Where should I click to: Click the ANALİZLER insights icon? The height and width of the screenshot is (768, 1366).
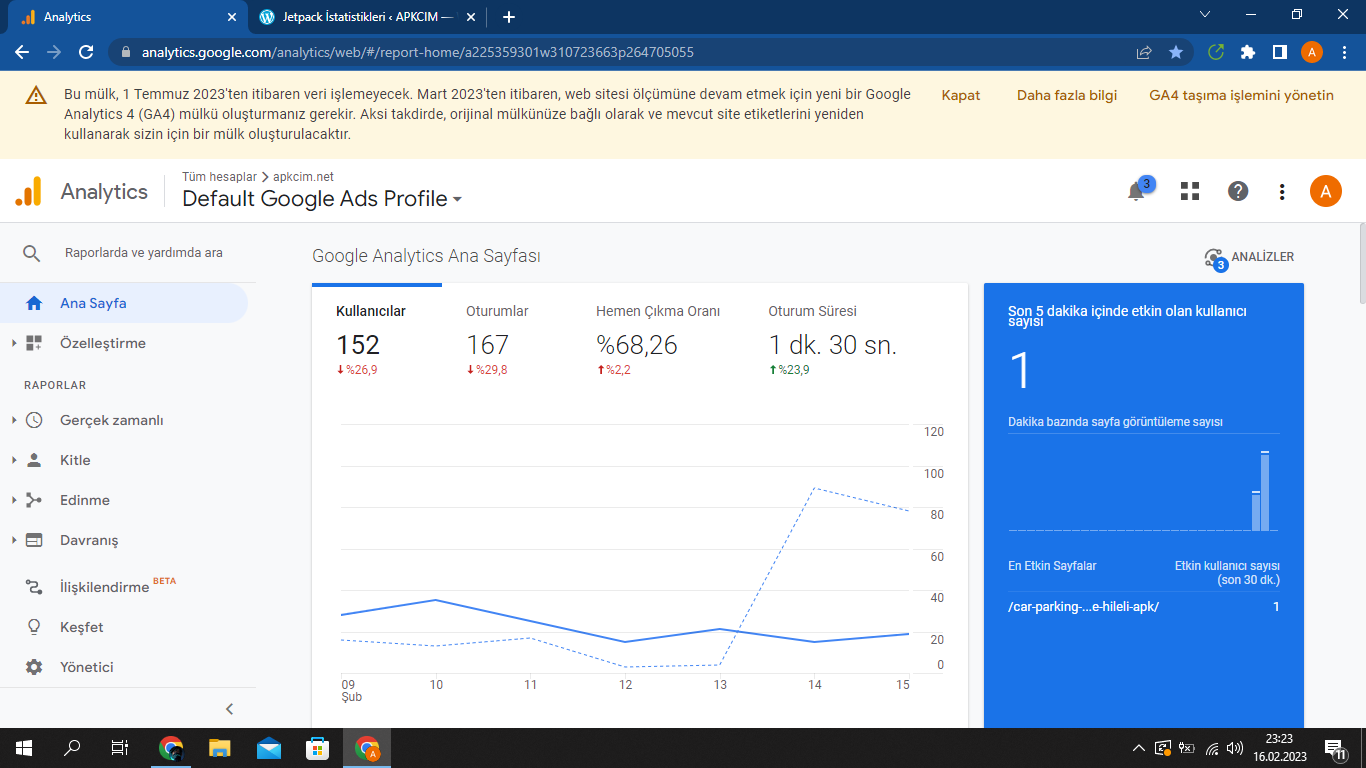click(x=1214, y=258)
